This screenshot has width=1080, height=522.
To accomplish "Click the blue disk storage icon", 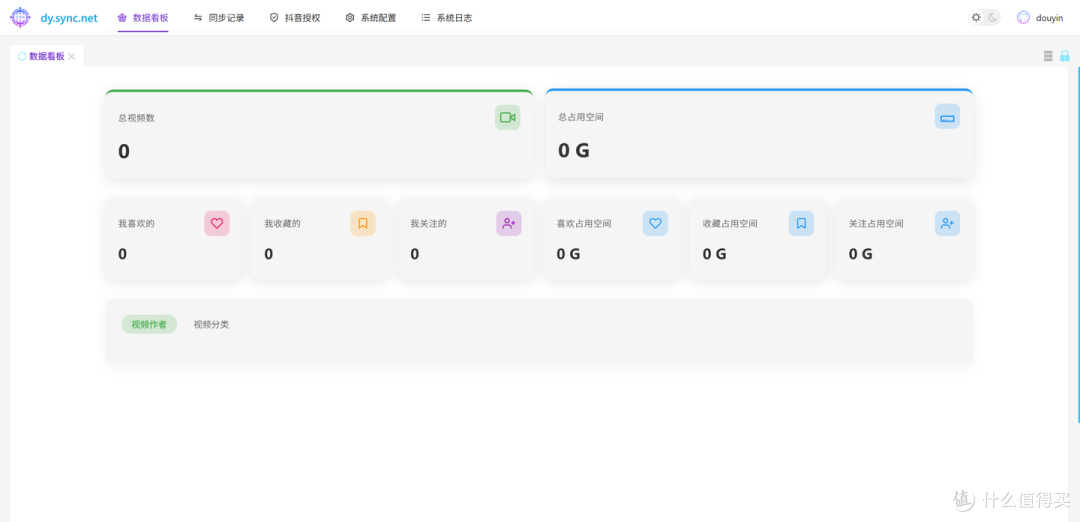I will point(947,117).
